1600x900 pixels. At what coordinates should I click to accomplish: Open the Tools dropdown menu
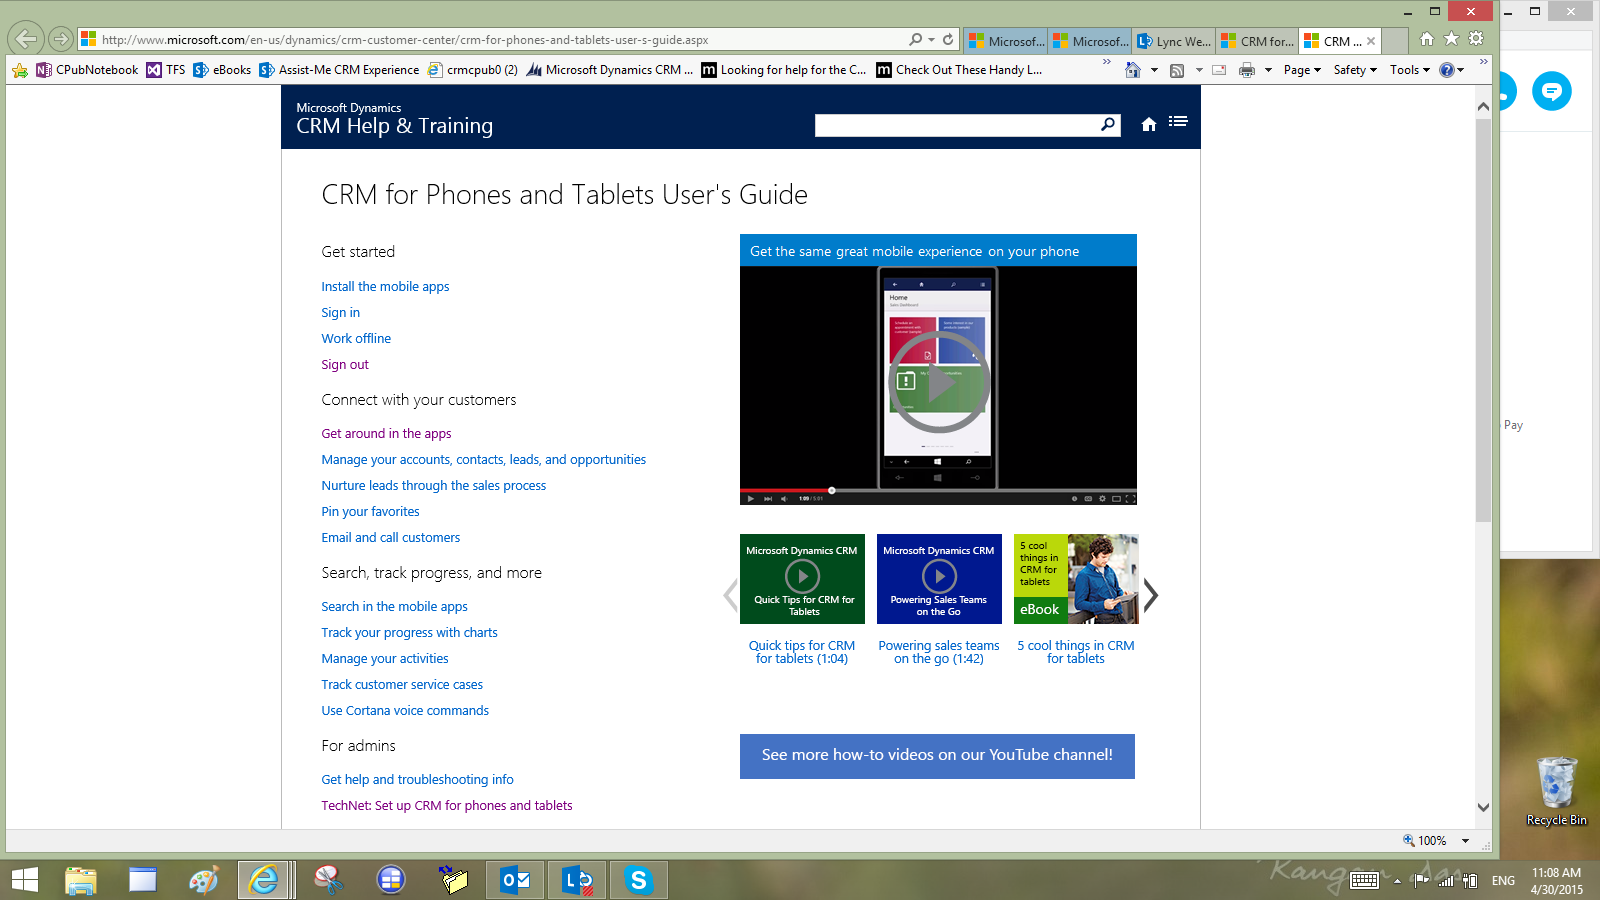point(1409,70)
